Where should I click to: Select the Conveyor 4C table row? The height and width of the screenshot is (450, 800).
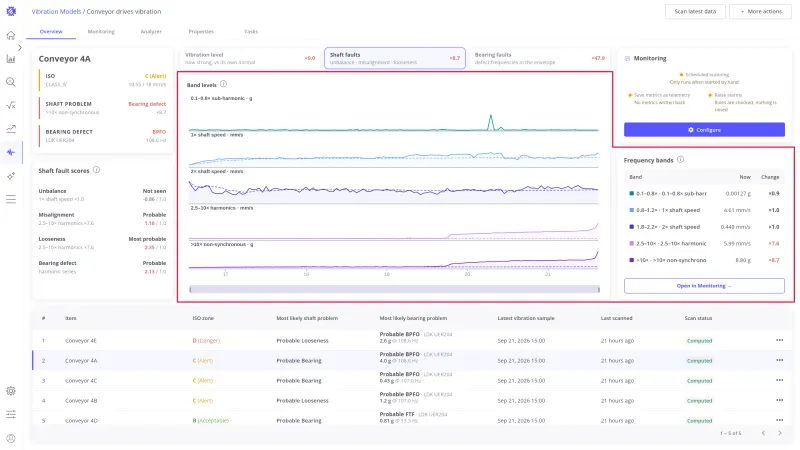click(412, 380)
